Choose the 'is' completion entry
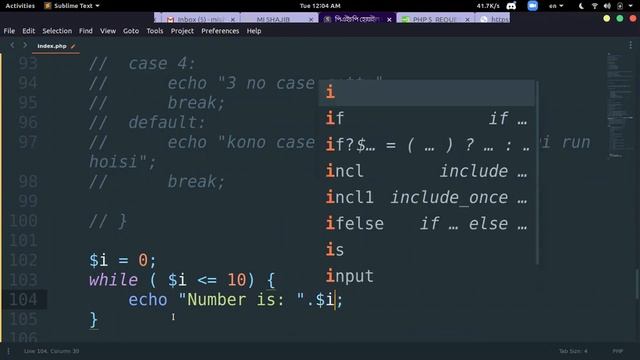 click(x=427, y=250)
